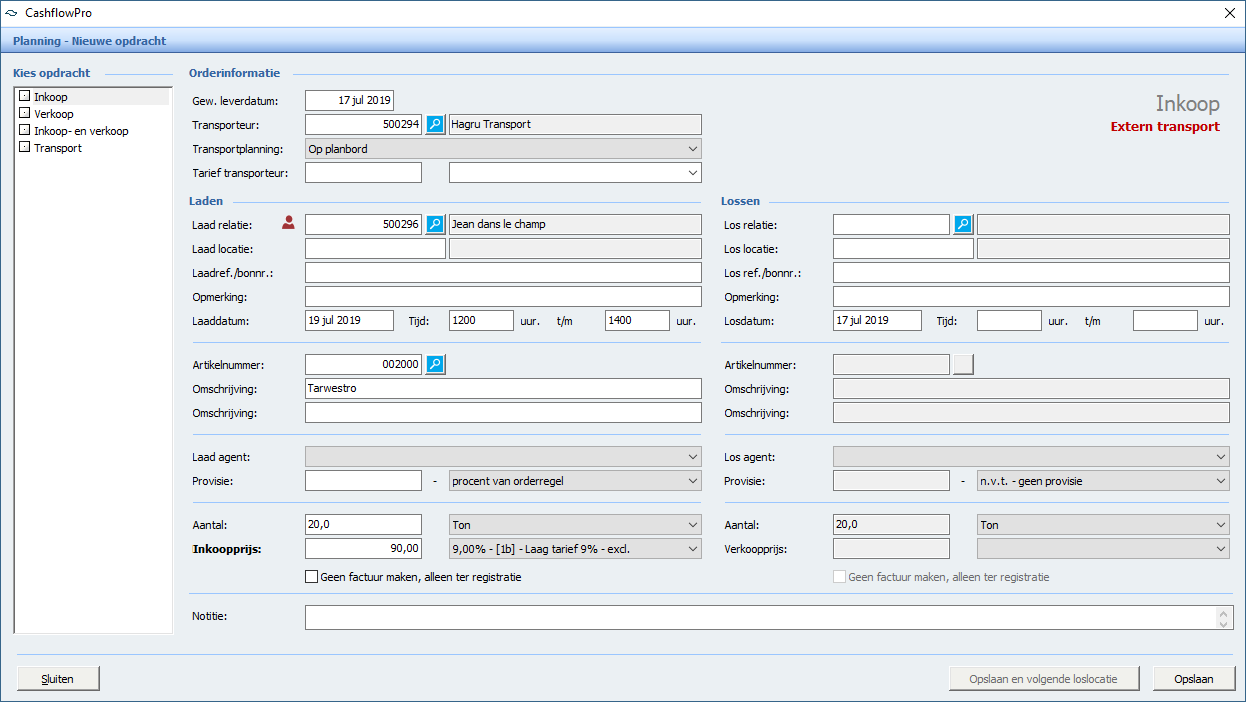Open the n.v.t. - geen provisie dropdown

coord(1103,481)
